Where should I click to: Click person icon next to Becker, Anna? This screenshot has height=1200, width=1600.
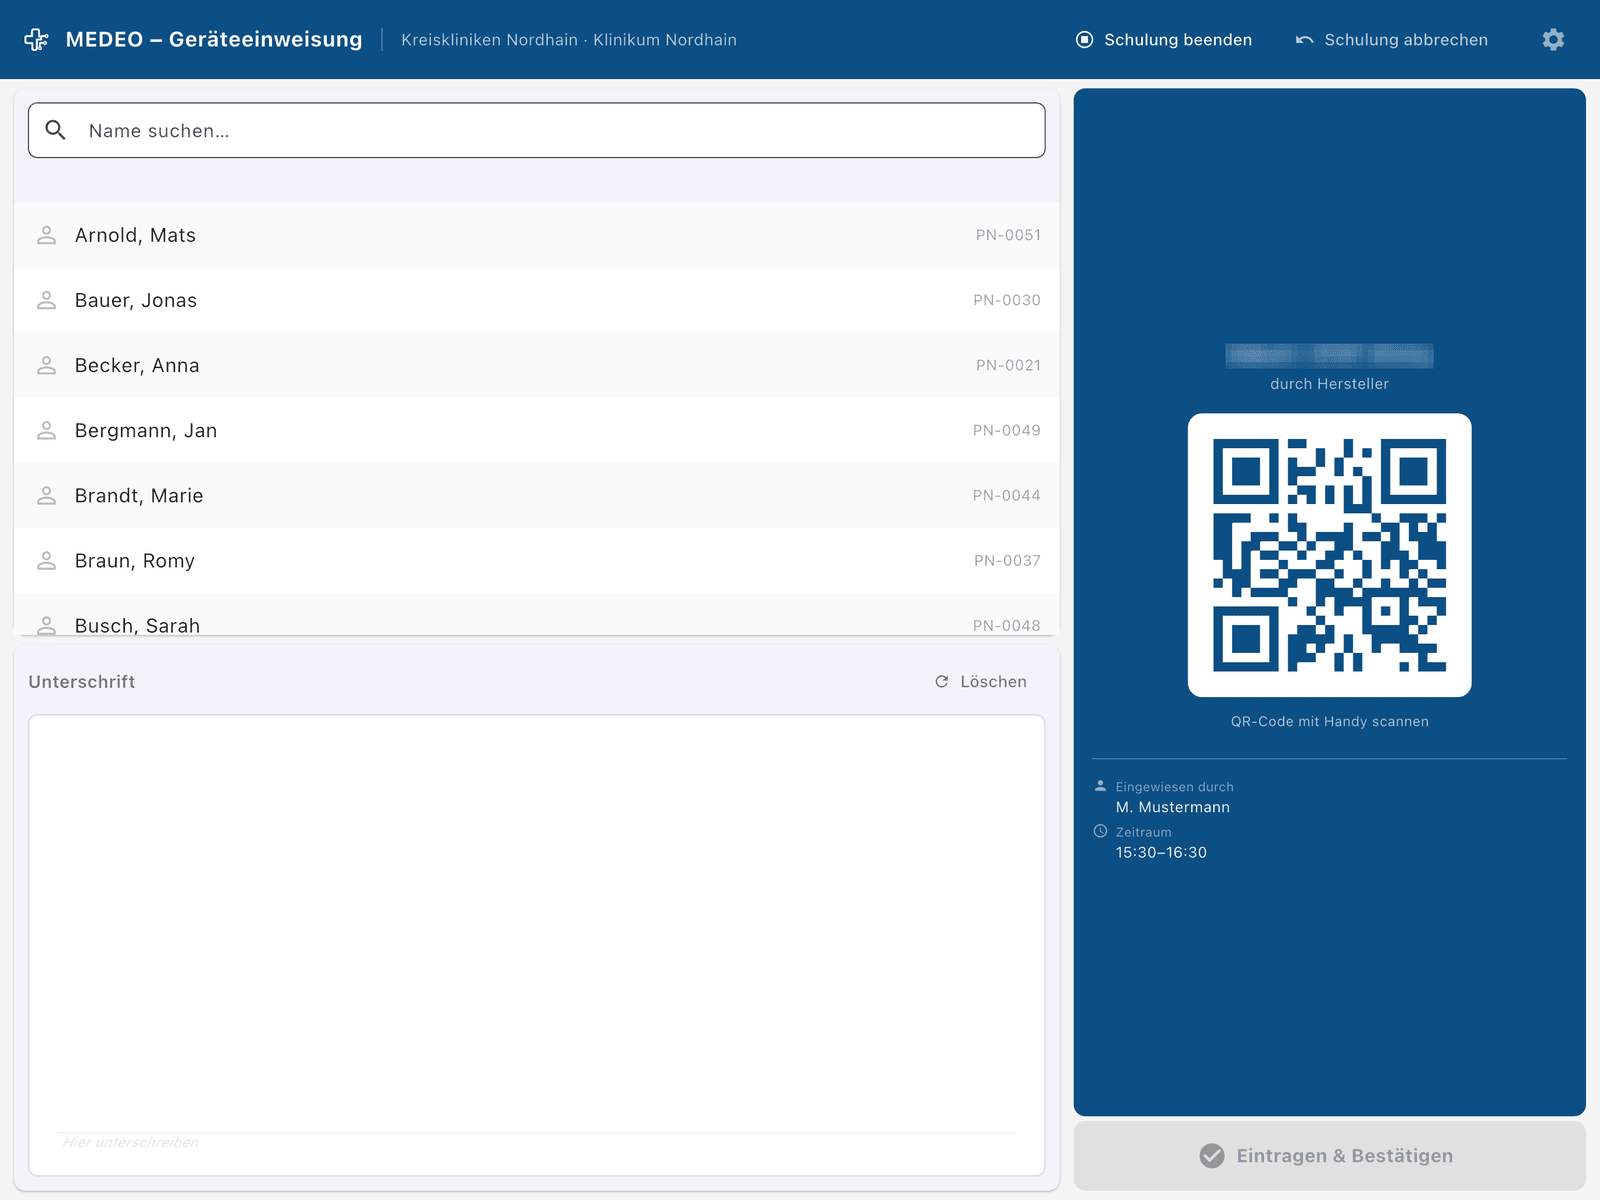46,365
